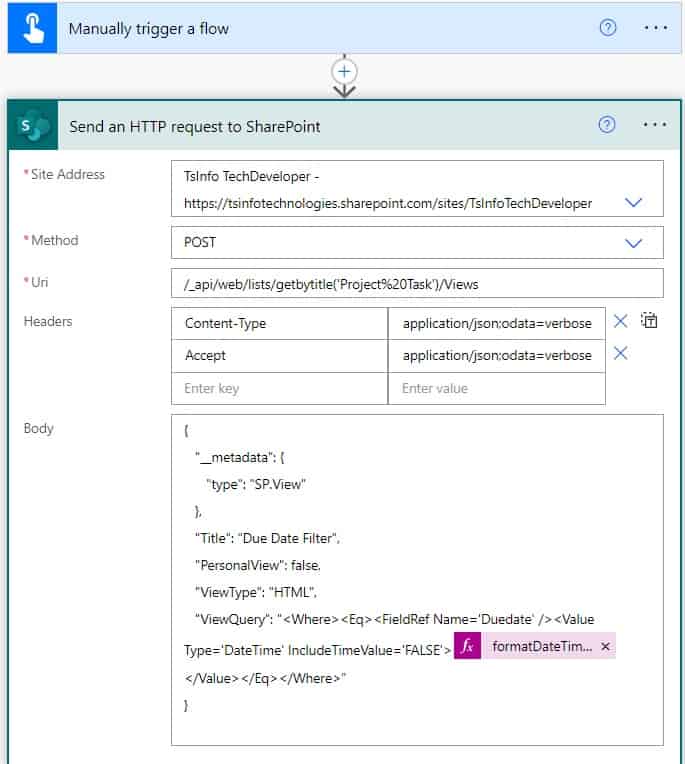Click the Body label

click(x=38, y=428)
